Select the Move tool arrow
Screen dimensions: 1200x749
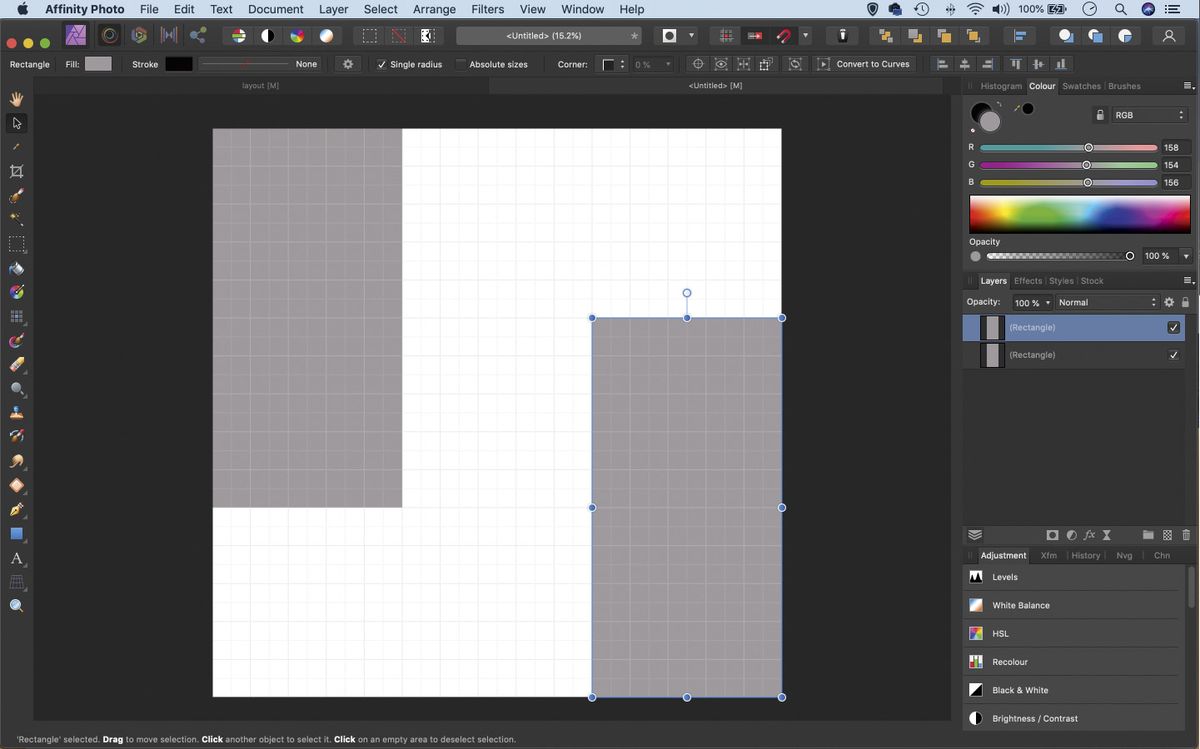tap(16, 123)
